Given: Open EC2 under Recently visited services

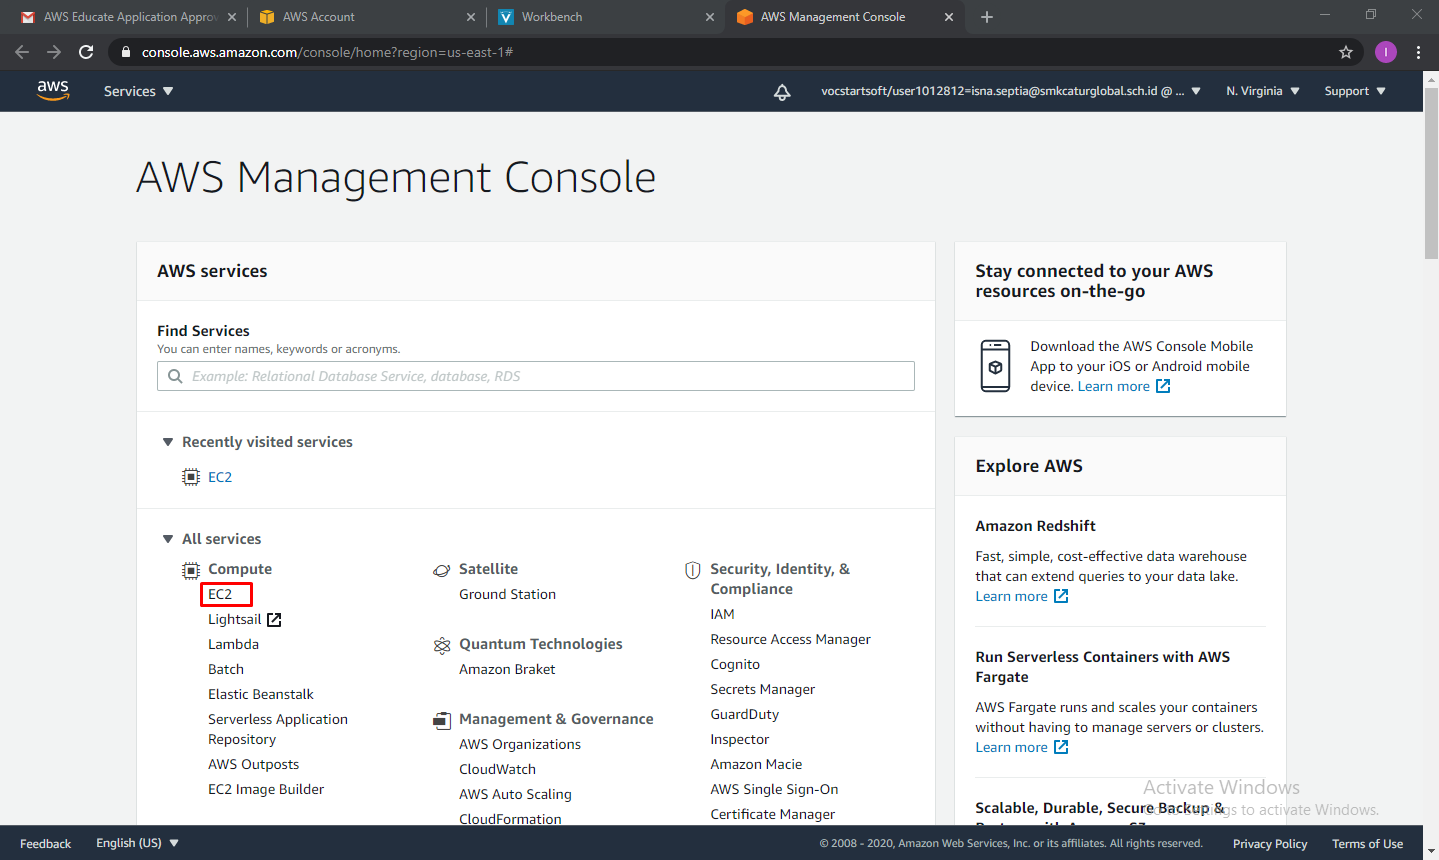Looking at the screenshot, I should click(x=220, y=477).
